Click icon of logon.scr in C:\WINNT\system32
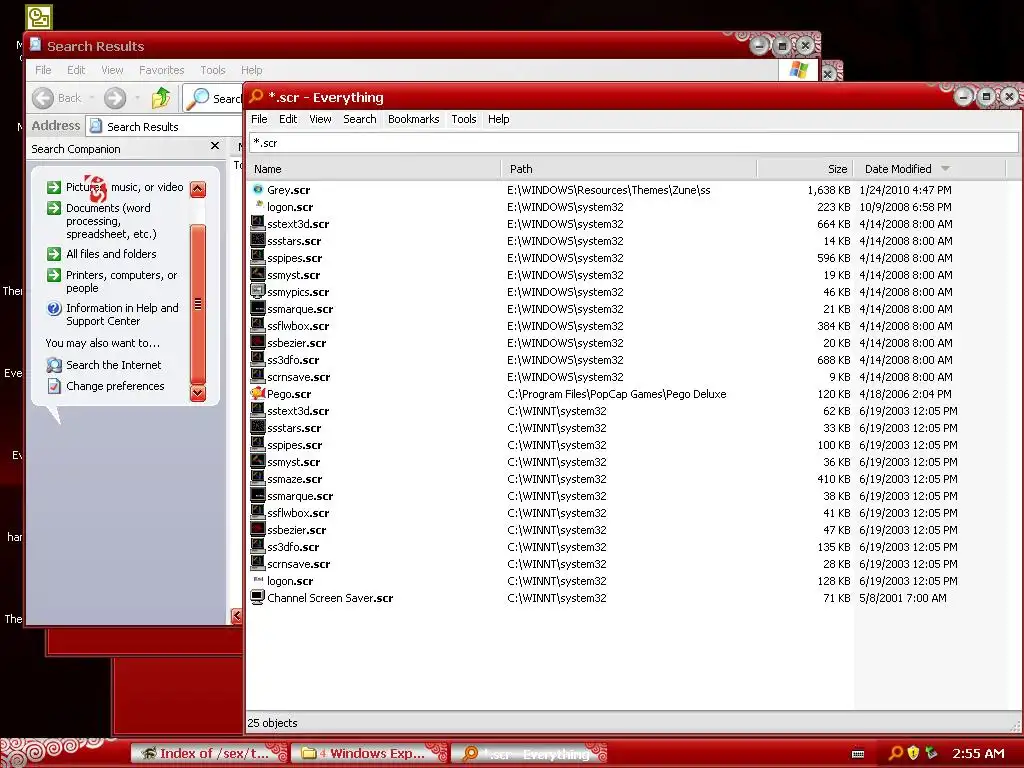Screen dimensions: 1024x768 coord(258,580)
